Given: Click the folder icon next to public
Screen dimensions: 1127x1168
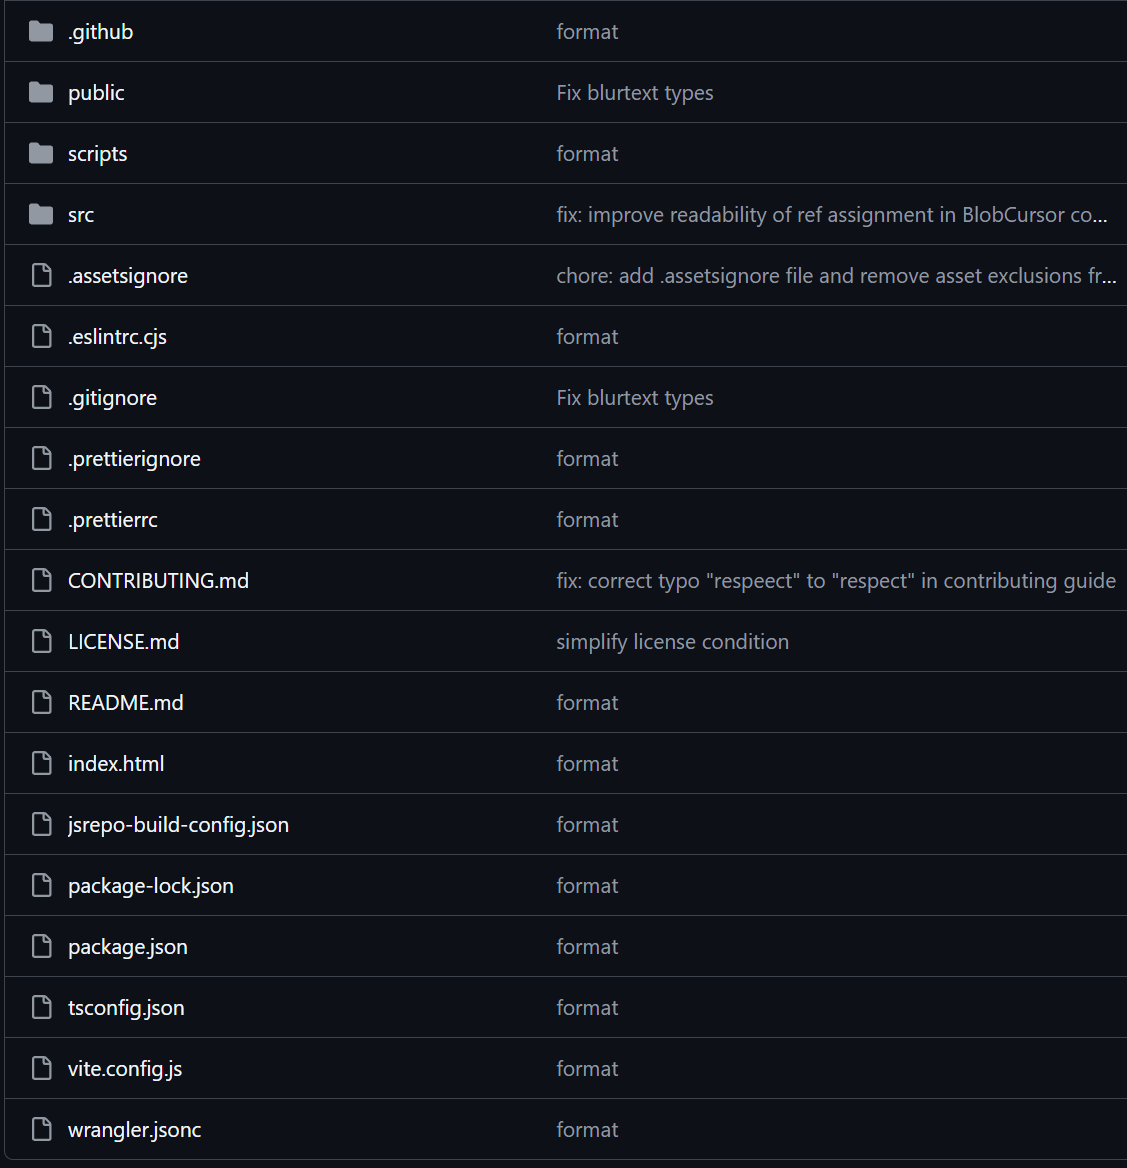Looking at the screenshot, I should (41, 93).
